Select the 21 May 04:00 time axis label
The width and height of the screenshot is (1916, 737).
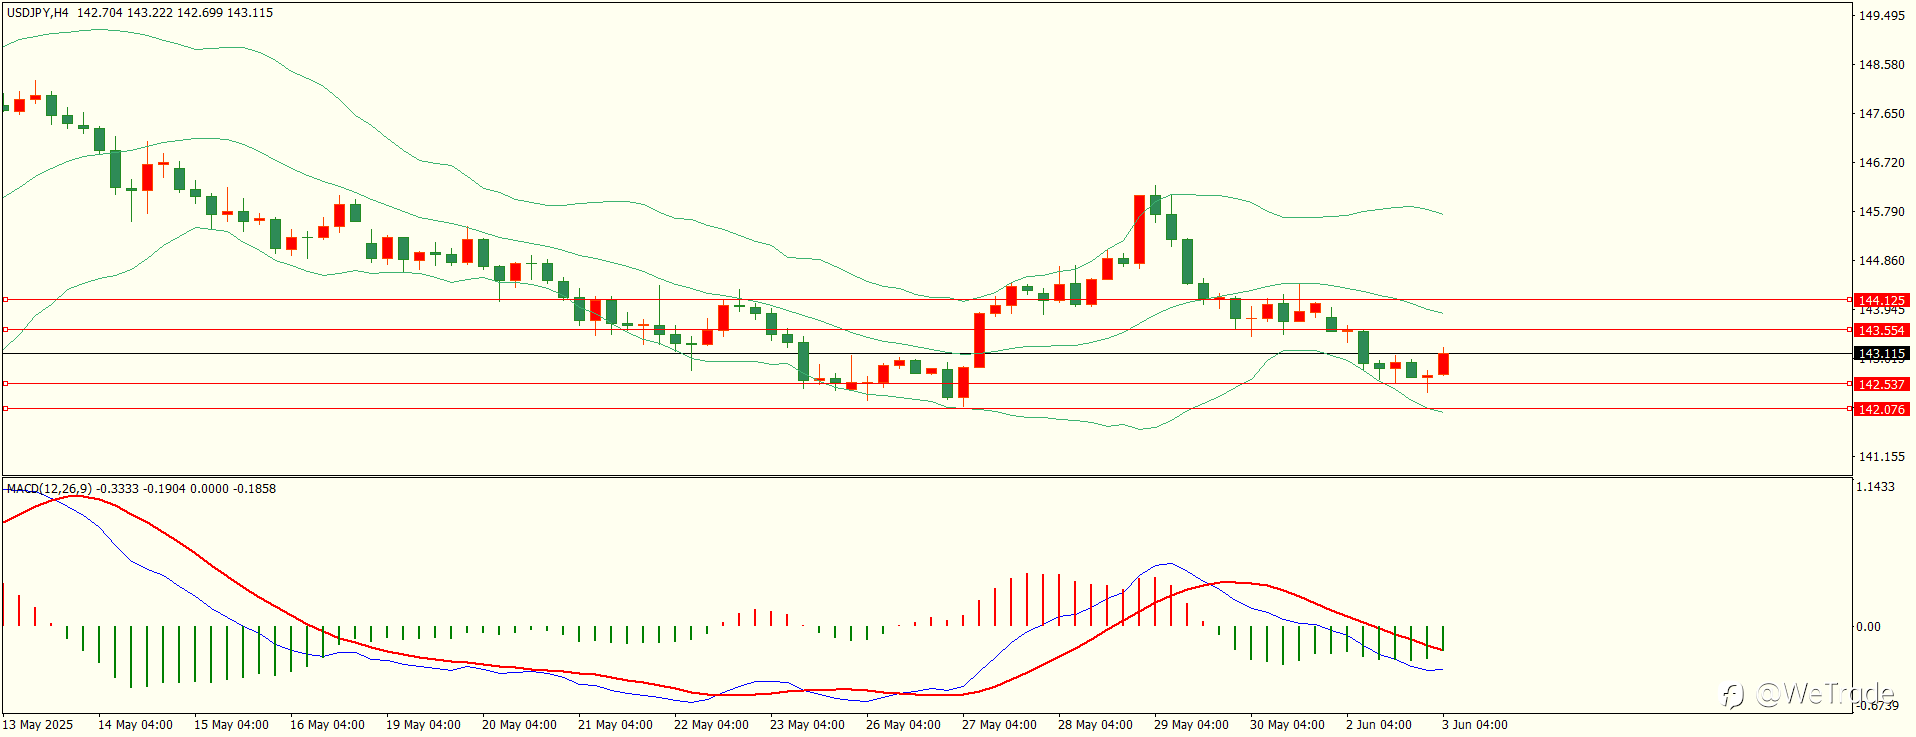tap(615, 725)
